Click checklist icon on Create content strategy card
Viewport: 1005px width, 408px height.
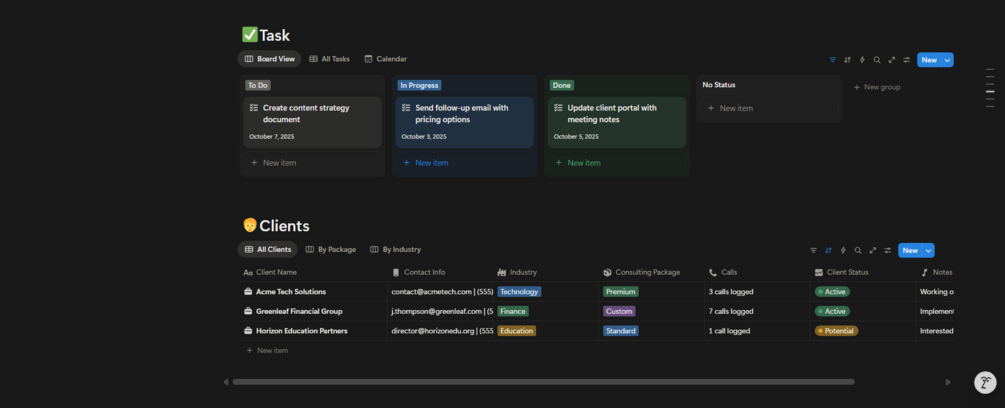[x=254, y=108]
